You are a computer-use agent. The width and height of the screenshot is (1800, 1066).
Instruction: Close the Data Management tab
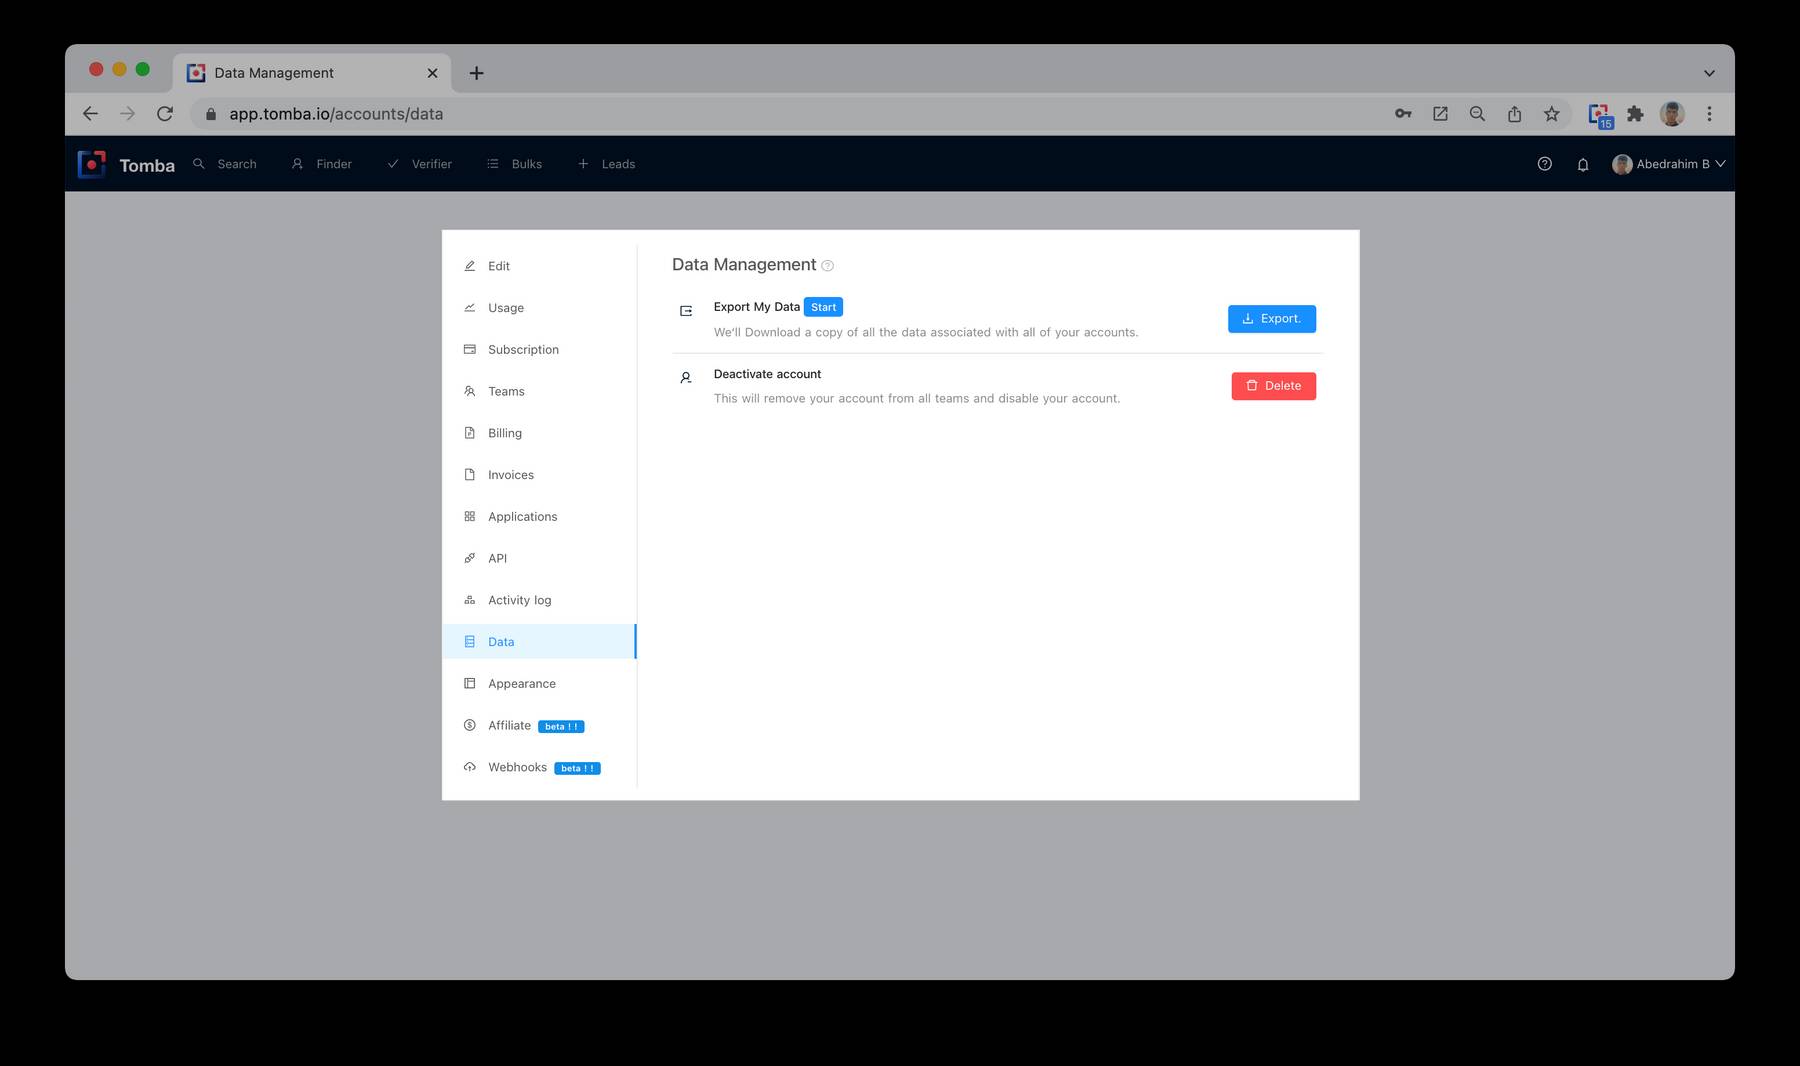click(432, 73)
